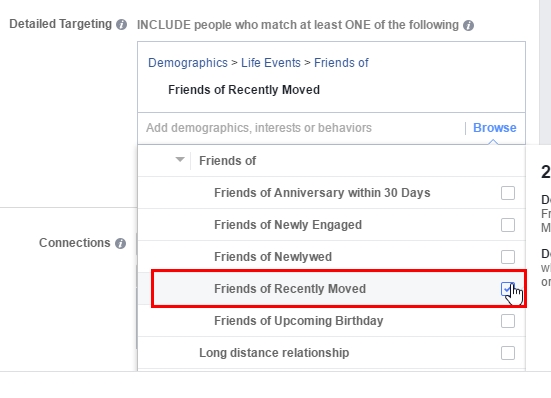
Task: Open the Demographics breadcrumb link
Action: point(188,63)
